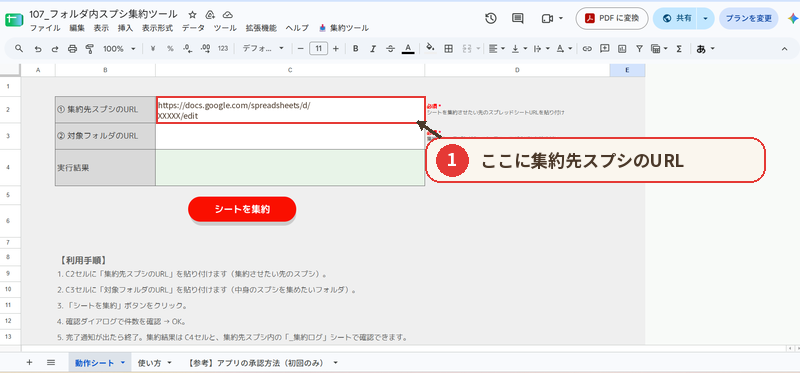
Task: Open the all sheets list icon
Action: coord(51,363)
